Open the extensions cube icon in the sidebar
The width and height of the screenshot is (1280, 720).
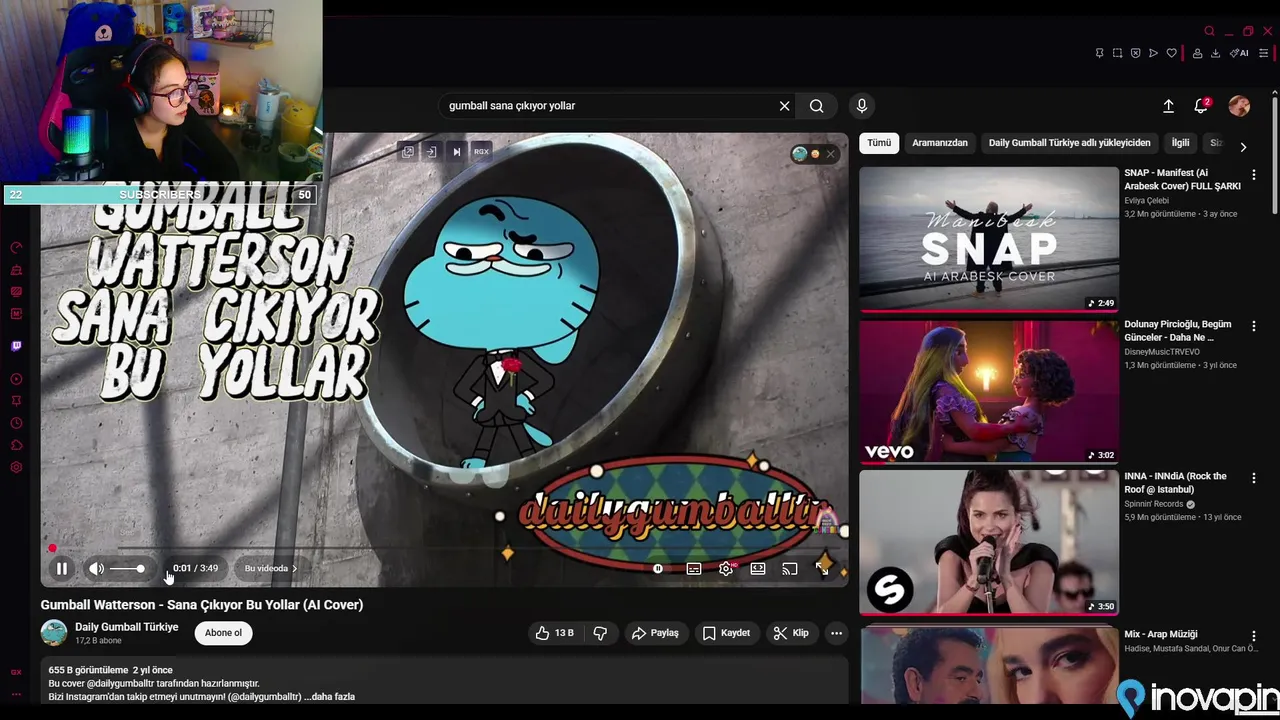(16, 445)
